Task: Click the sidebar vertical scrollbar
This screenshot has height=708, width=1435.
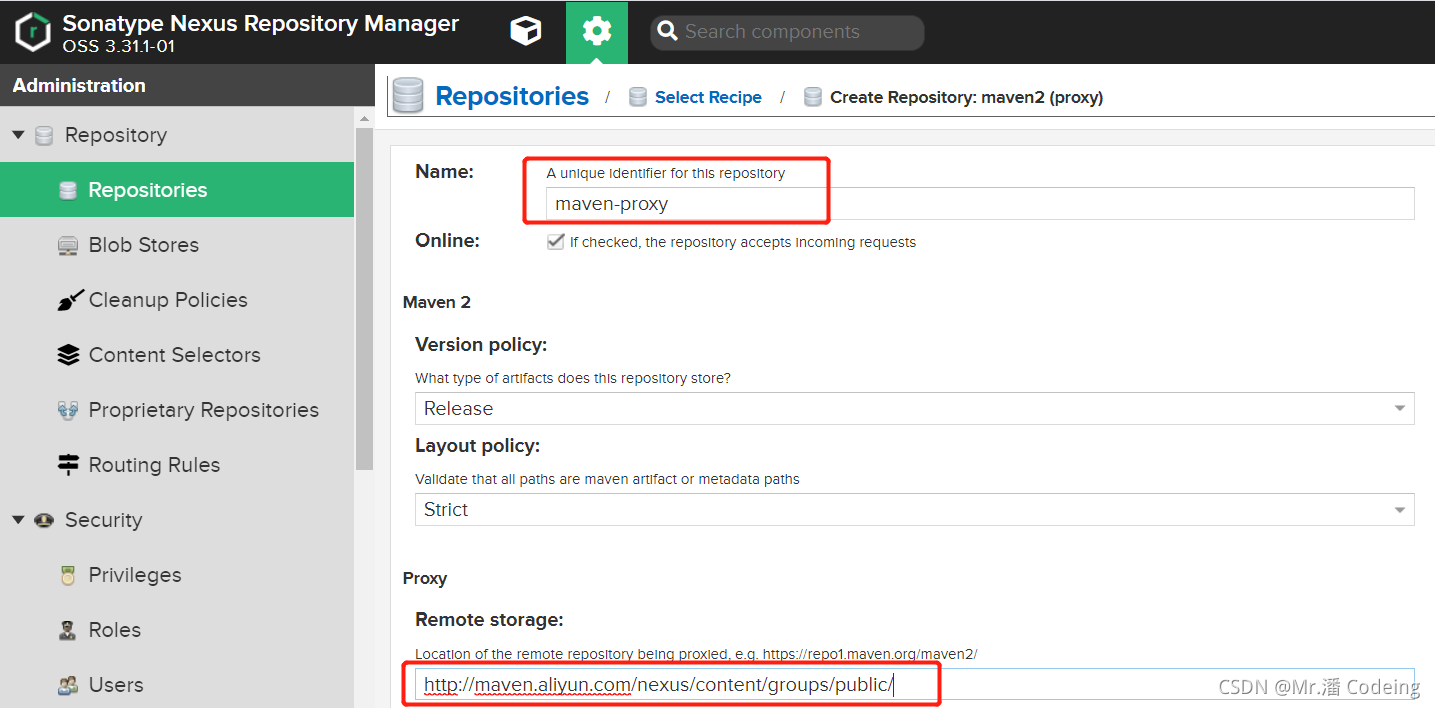Action: 365,300
